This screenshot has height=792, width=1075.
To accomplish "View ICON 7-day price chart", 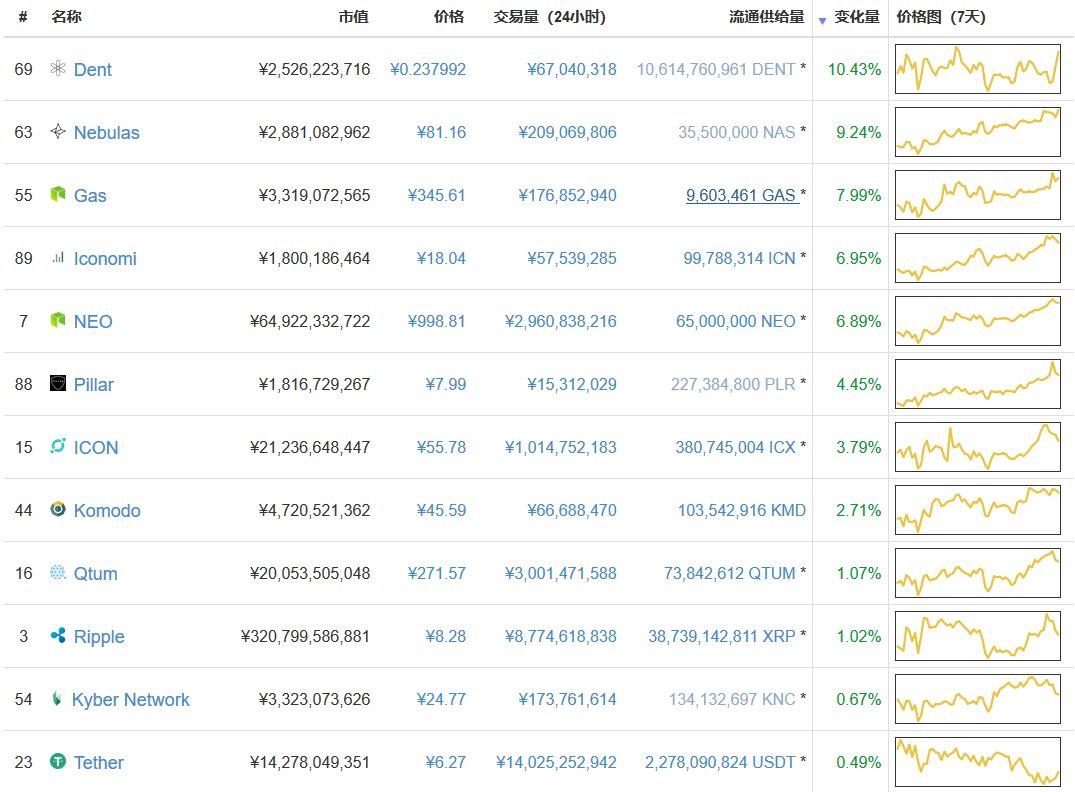I will pos(978,447).
